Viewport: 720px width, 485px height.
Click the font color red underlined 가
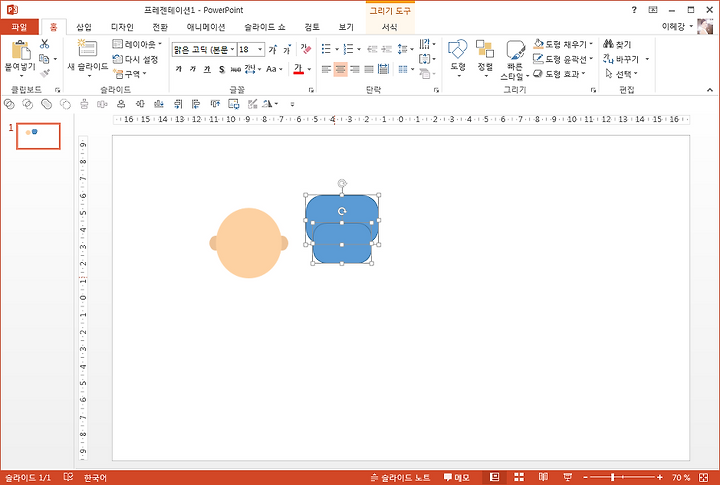point(298,69)
